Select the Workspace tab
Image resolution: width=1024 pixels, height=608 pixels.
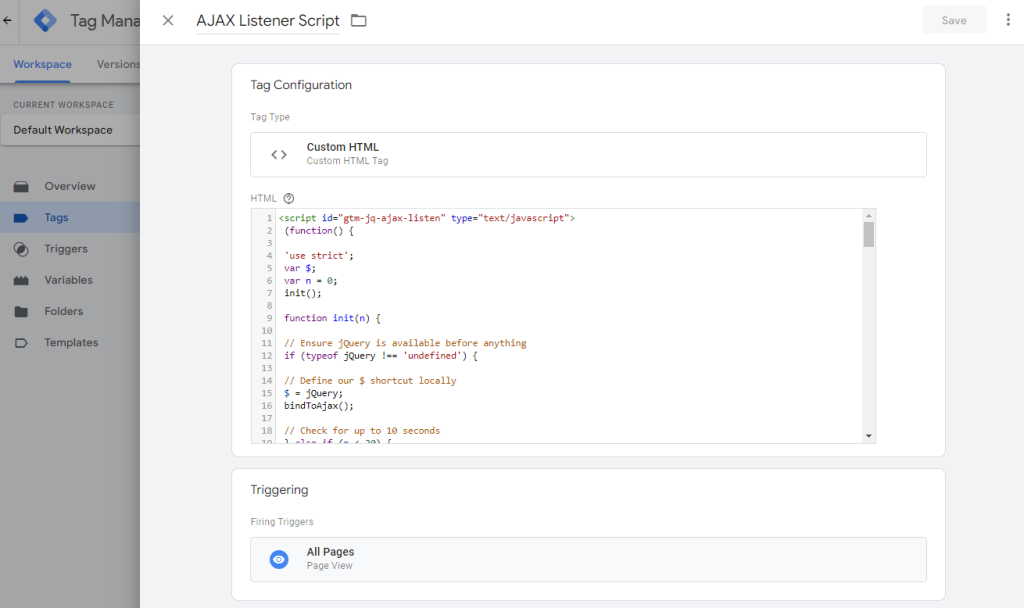point(41,64)
